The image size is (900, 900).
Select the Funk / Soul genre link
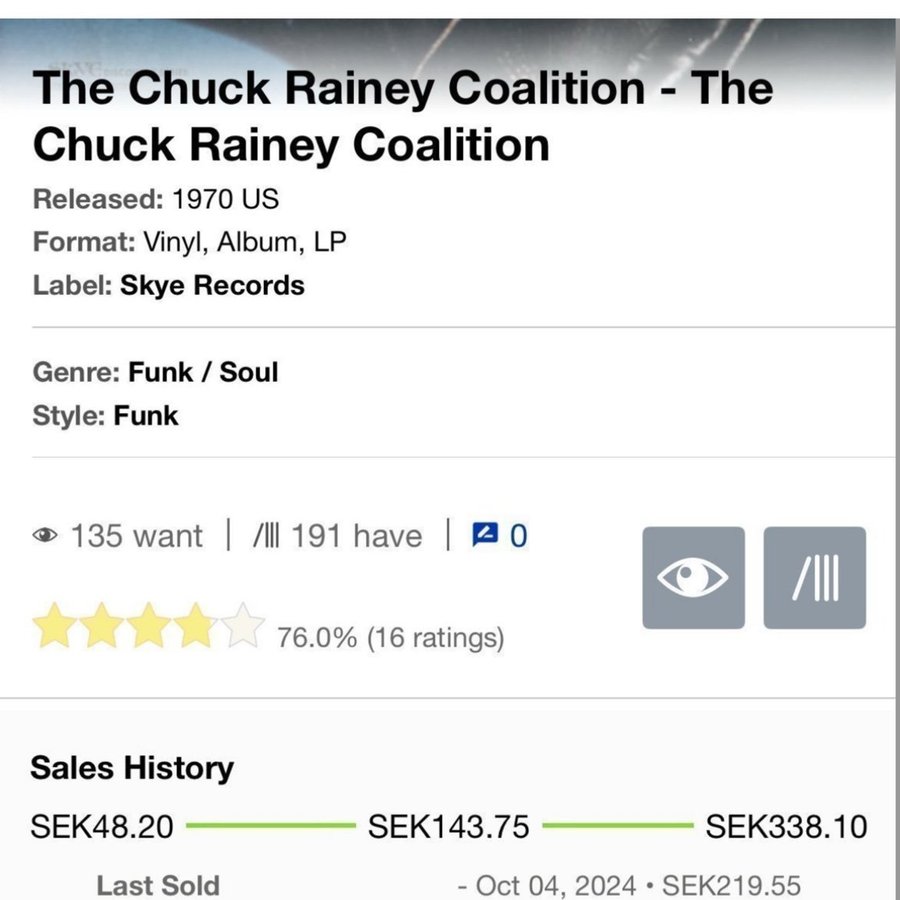(x=203, y=372)
